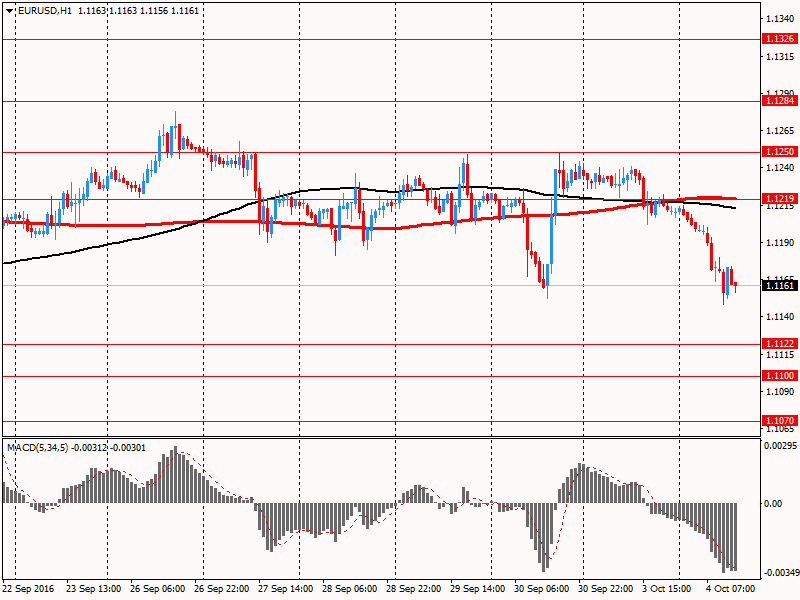Image resolution: width=800 pixels, height=600 pixels.
Task: Click the 1.1240 price scale value
Action: tap(781, 168)
